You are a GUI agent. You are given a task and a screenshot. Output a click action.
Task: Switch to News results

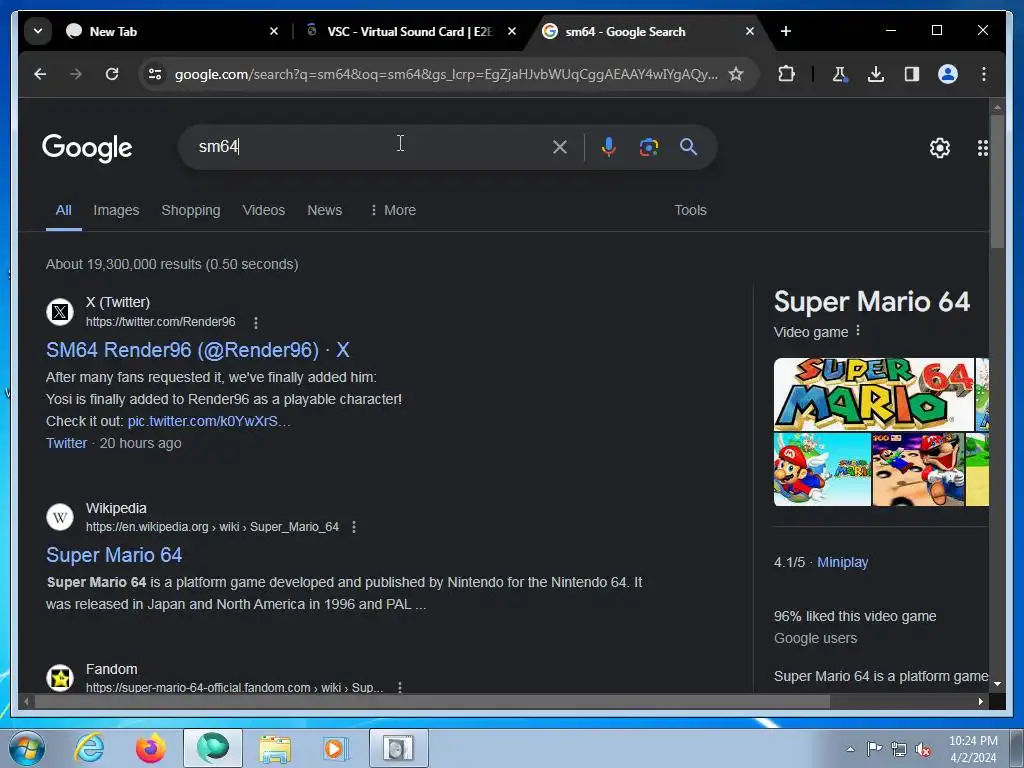point(325,210)
